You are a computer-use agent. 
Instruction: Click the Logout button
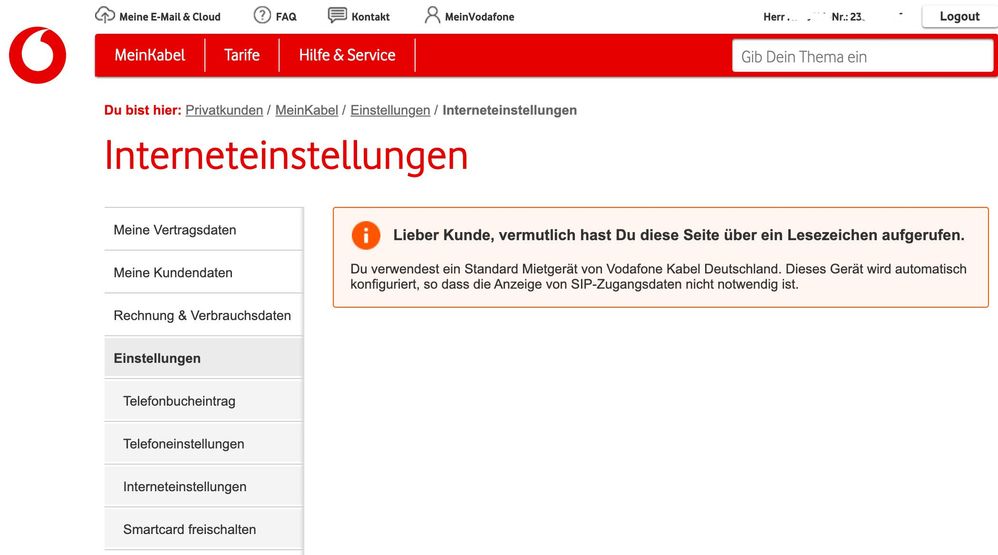coord(959,17)
